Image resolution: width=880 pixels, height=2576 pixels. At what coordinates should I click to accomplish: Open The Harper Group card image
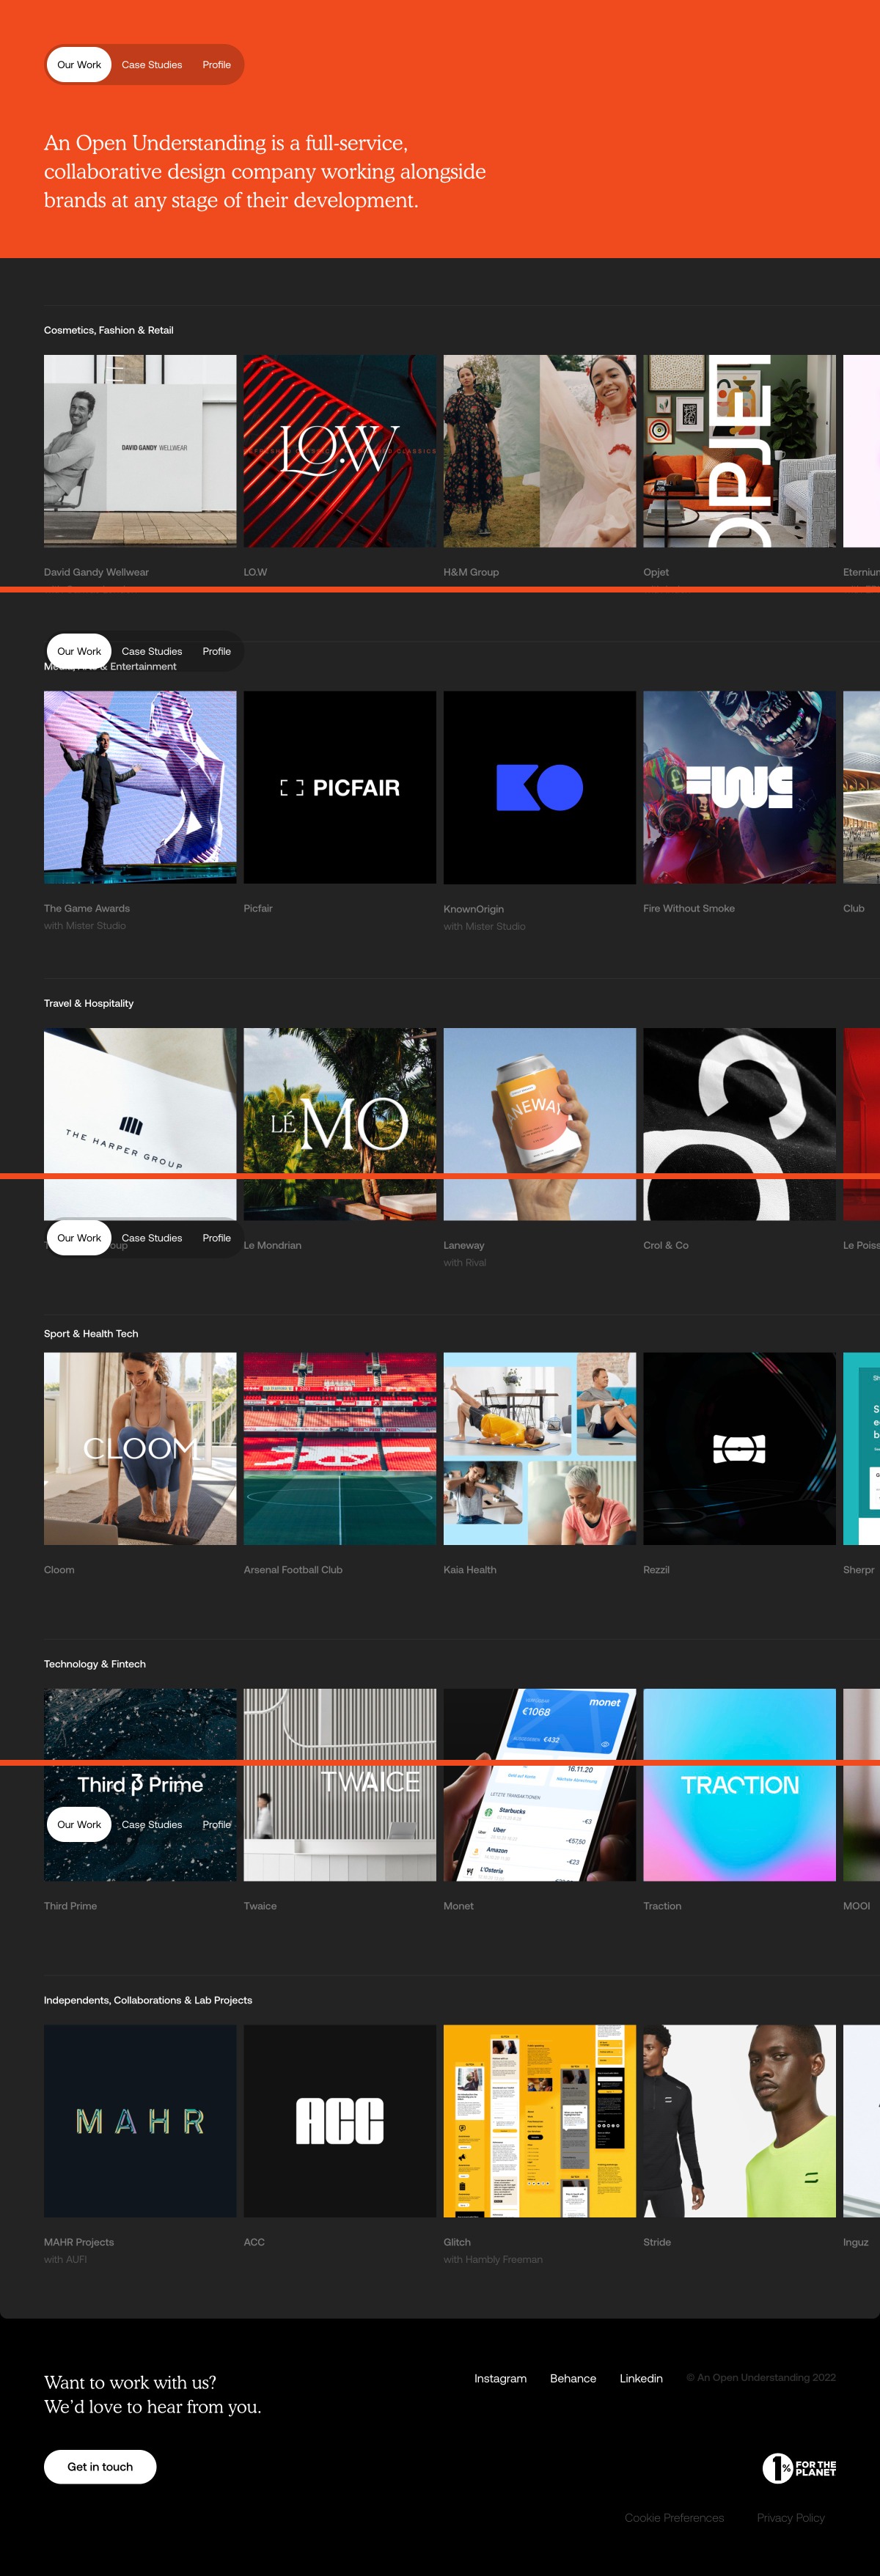140,1124
